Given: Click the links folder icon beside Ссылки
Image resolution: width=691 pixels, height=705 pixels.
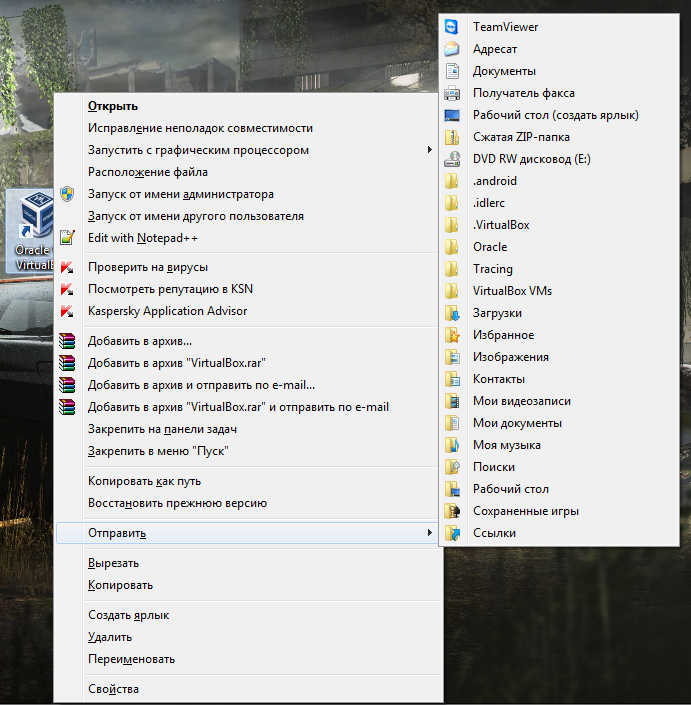Looking at the screenshot, I should 451,533.
